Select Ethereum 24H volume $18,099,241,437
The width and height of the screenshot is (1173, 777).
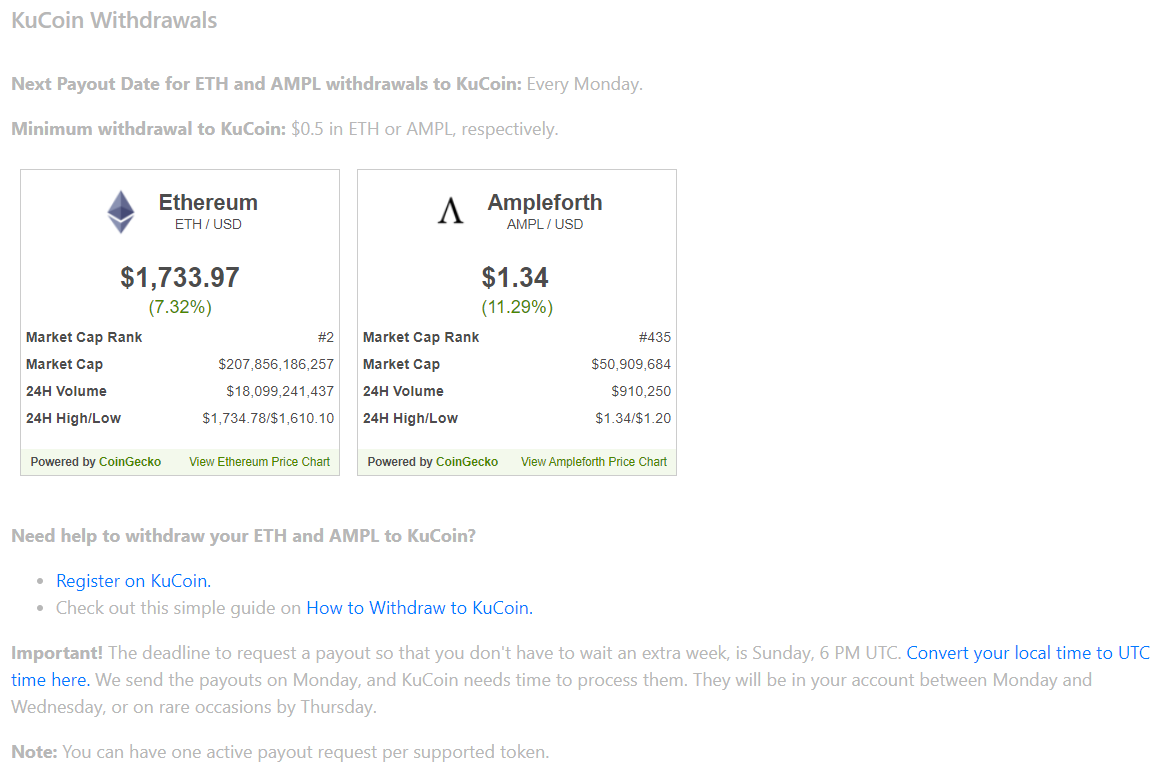pos(280,391)
